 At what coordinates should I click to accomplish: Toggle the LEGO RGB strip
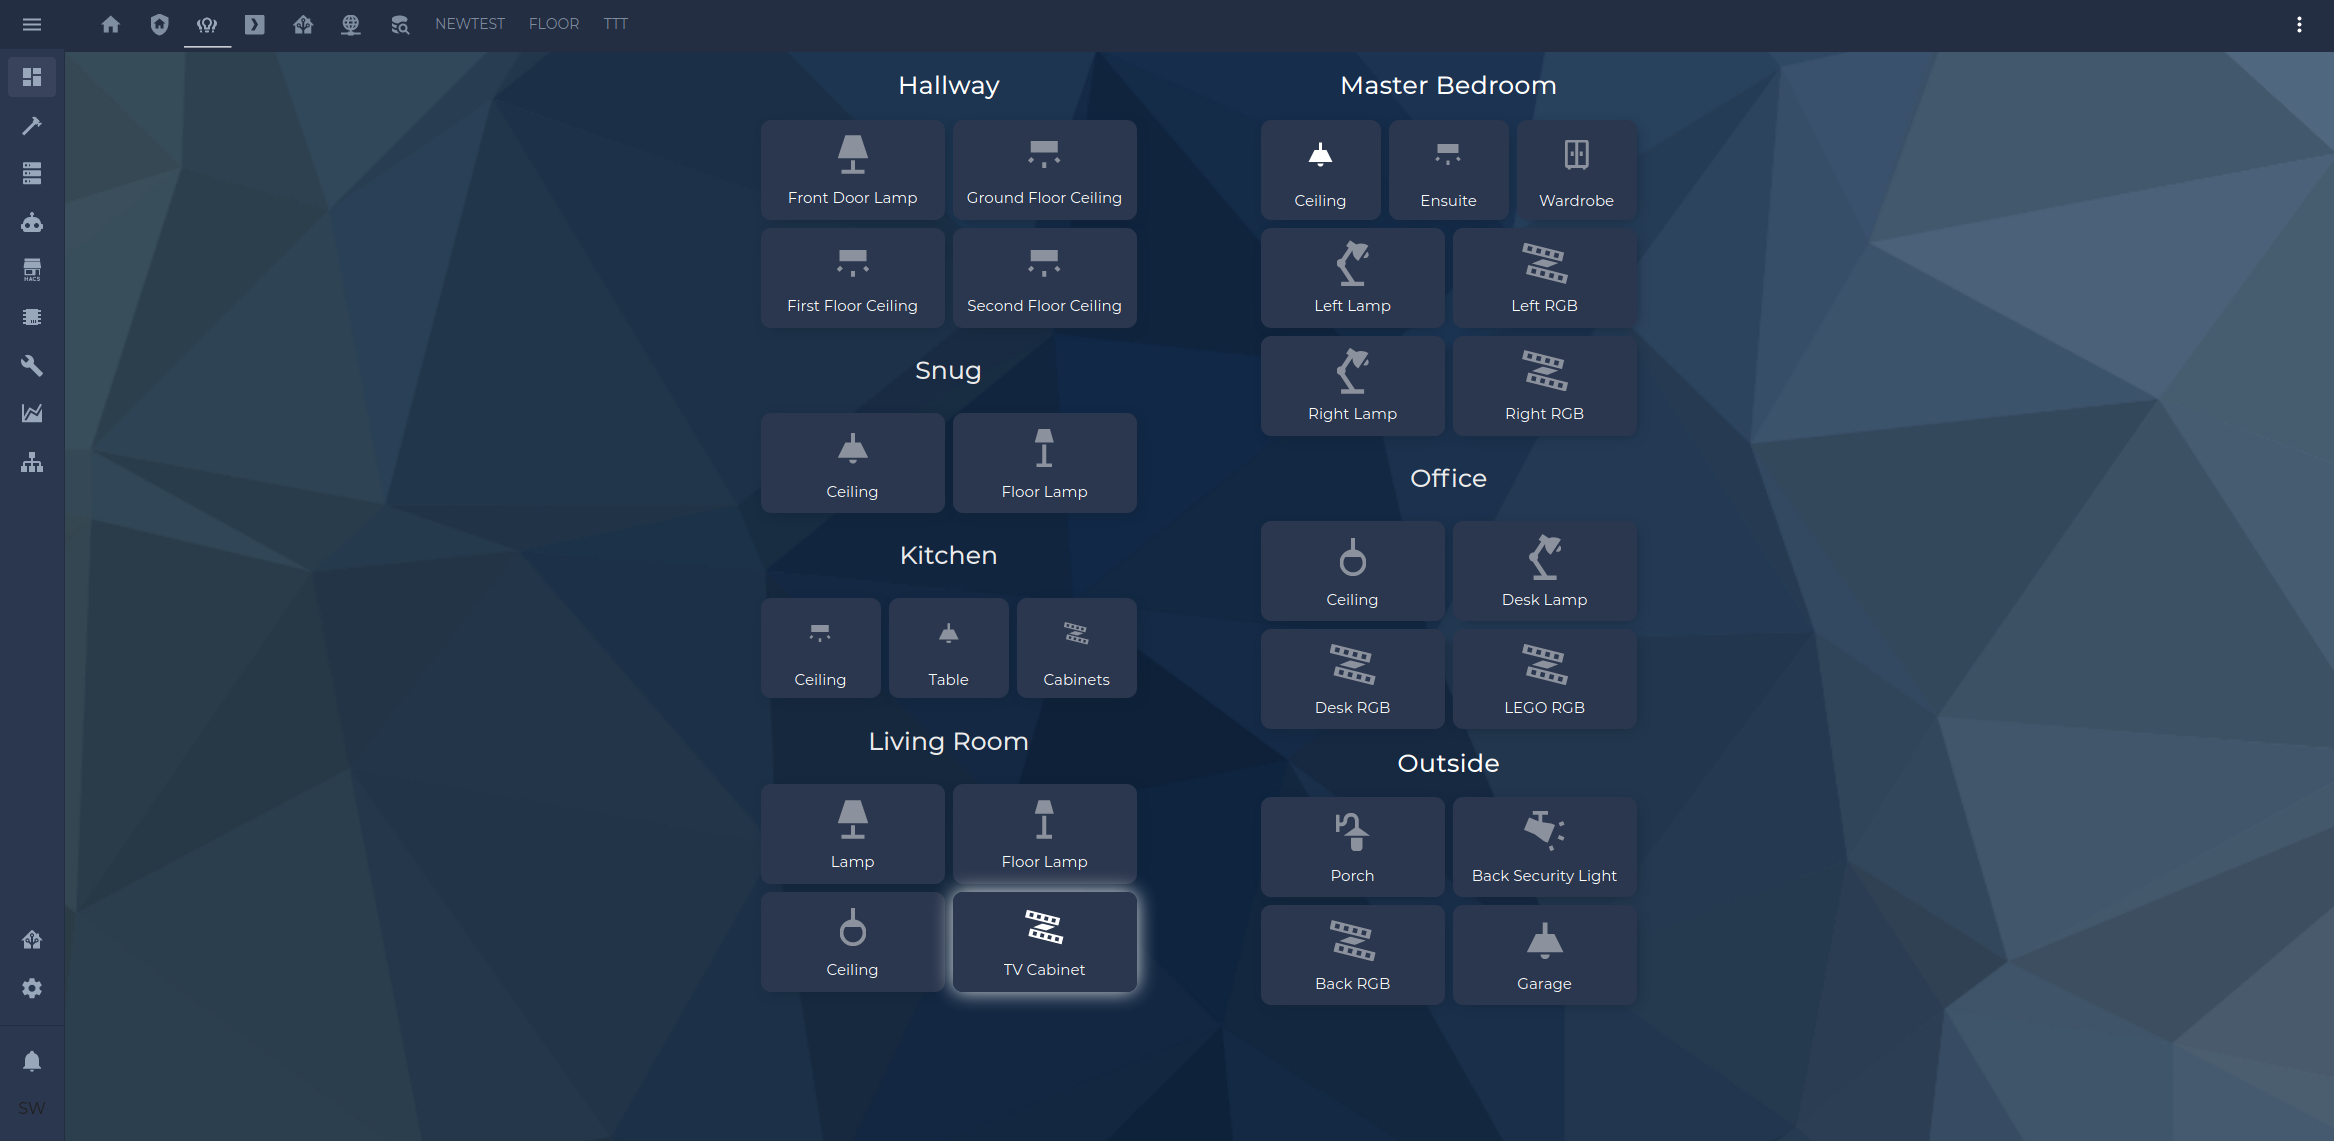[x=1544, y=679]
